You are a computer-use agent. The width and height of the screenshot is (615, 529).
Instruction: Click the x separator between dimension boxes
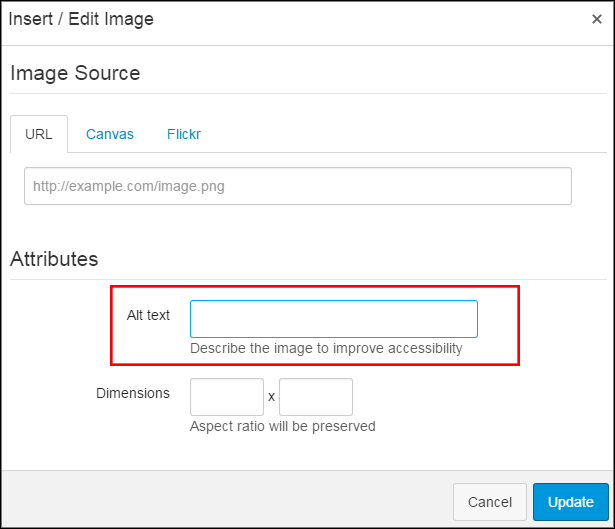point(271,397)
